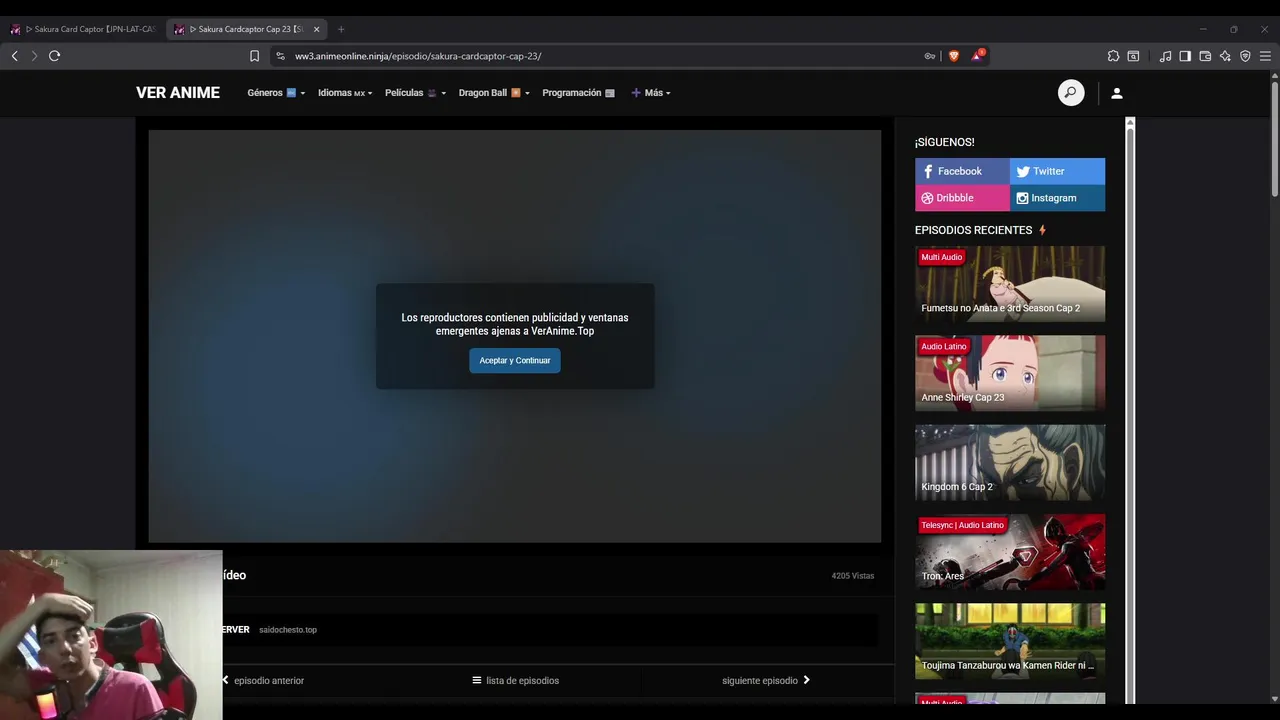Open the Twitter follow link

pos(1057,171)
